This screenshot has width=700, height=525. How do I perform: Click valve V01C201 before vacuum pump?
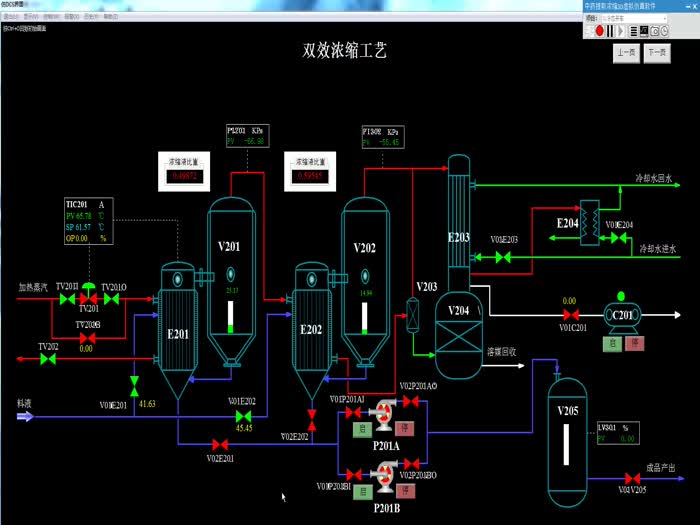click(x=569, y=315)
